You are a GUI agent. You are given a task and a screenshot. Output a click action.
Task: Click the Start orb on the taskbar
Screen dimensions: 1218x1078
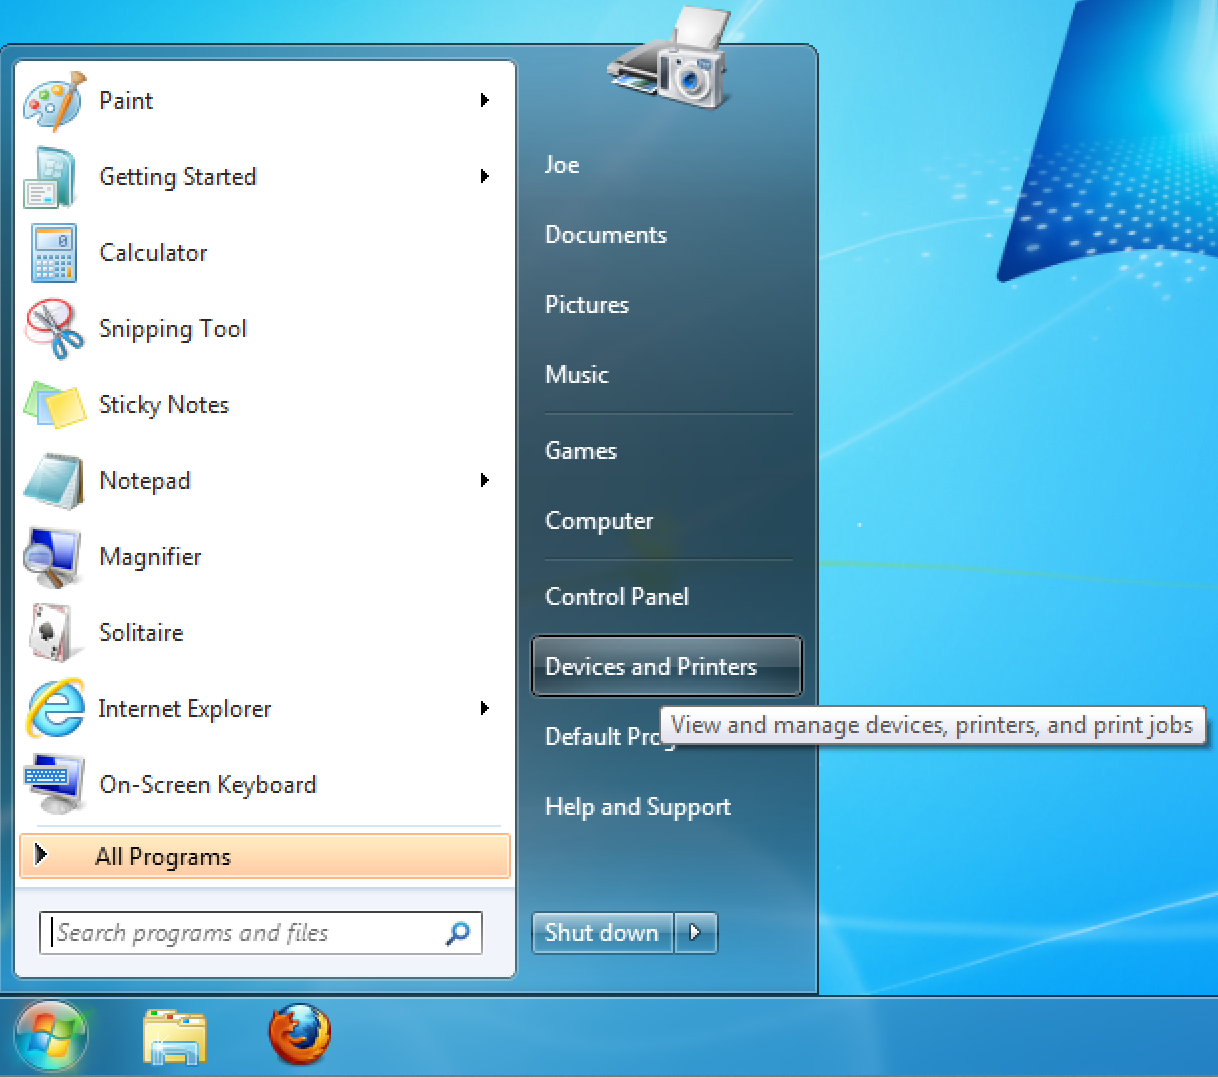point(51,1035)
